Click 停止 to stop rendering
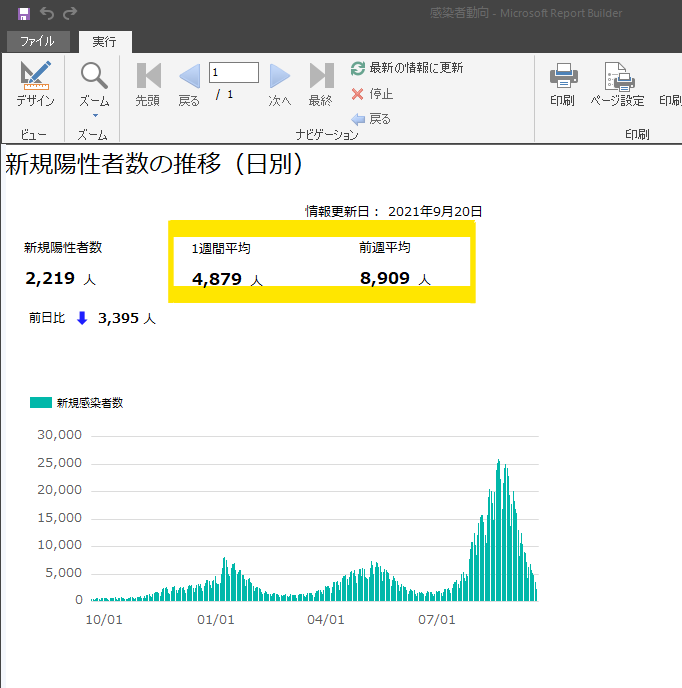The height and width of the screenshot is (688, 682). (372, 94)
